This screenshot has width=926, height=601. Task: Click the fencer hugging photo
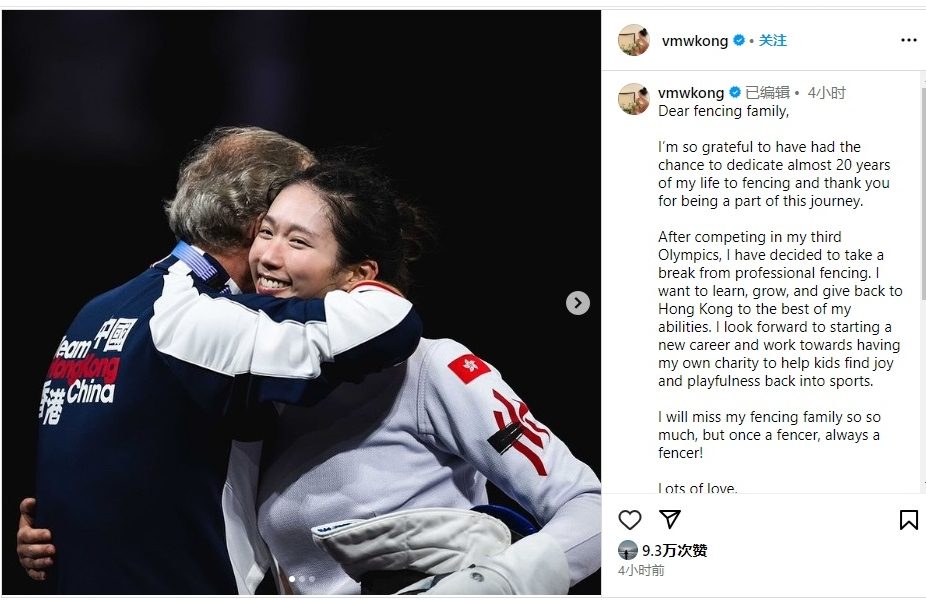pyautogui.click(x=301, y=302)
